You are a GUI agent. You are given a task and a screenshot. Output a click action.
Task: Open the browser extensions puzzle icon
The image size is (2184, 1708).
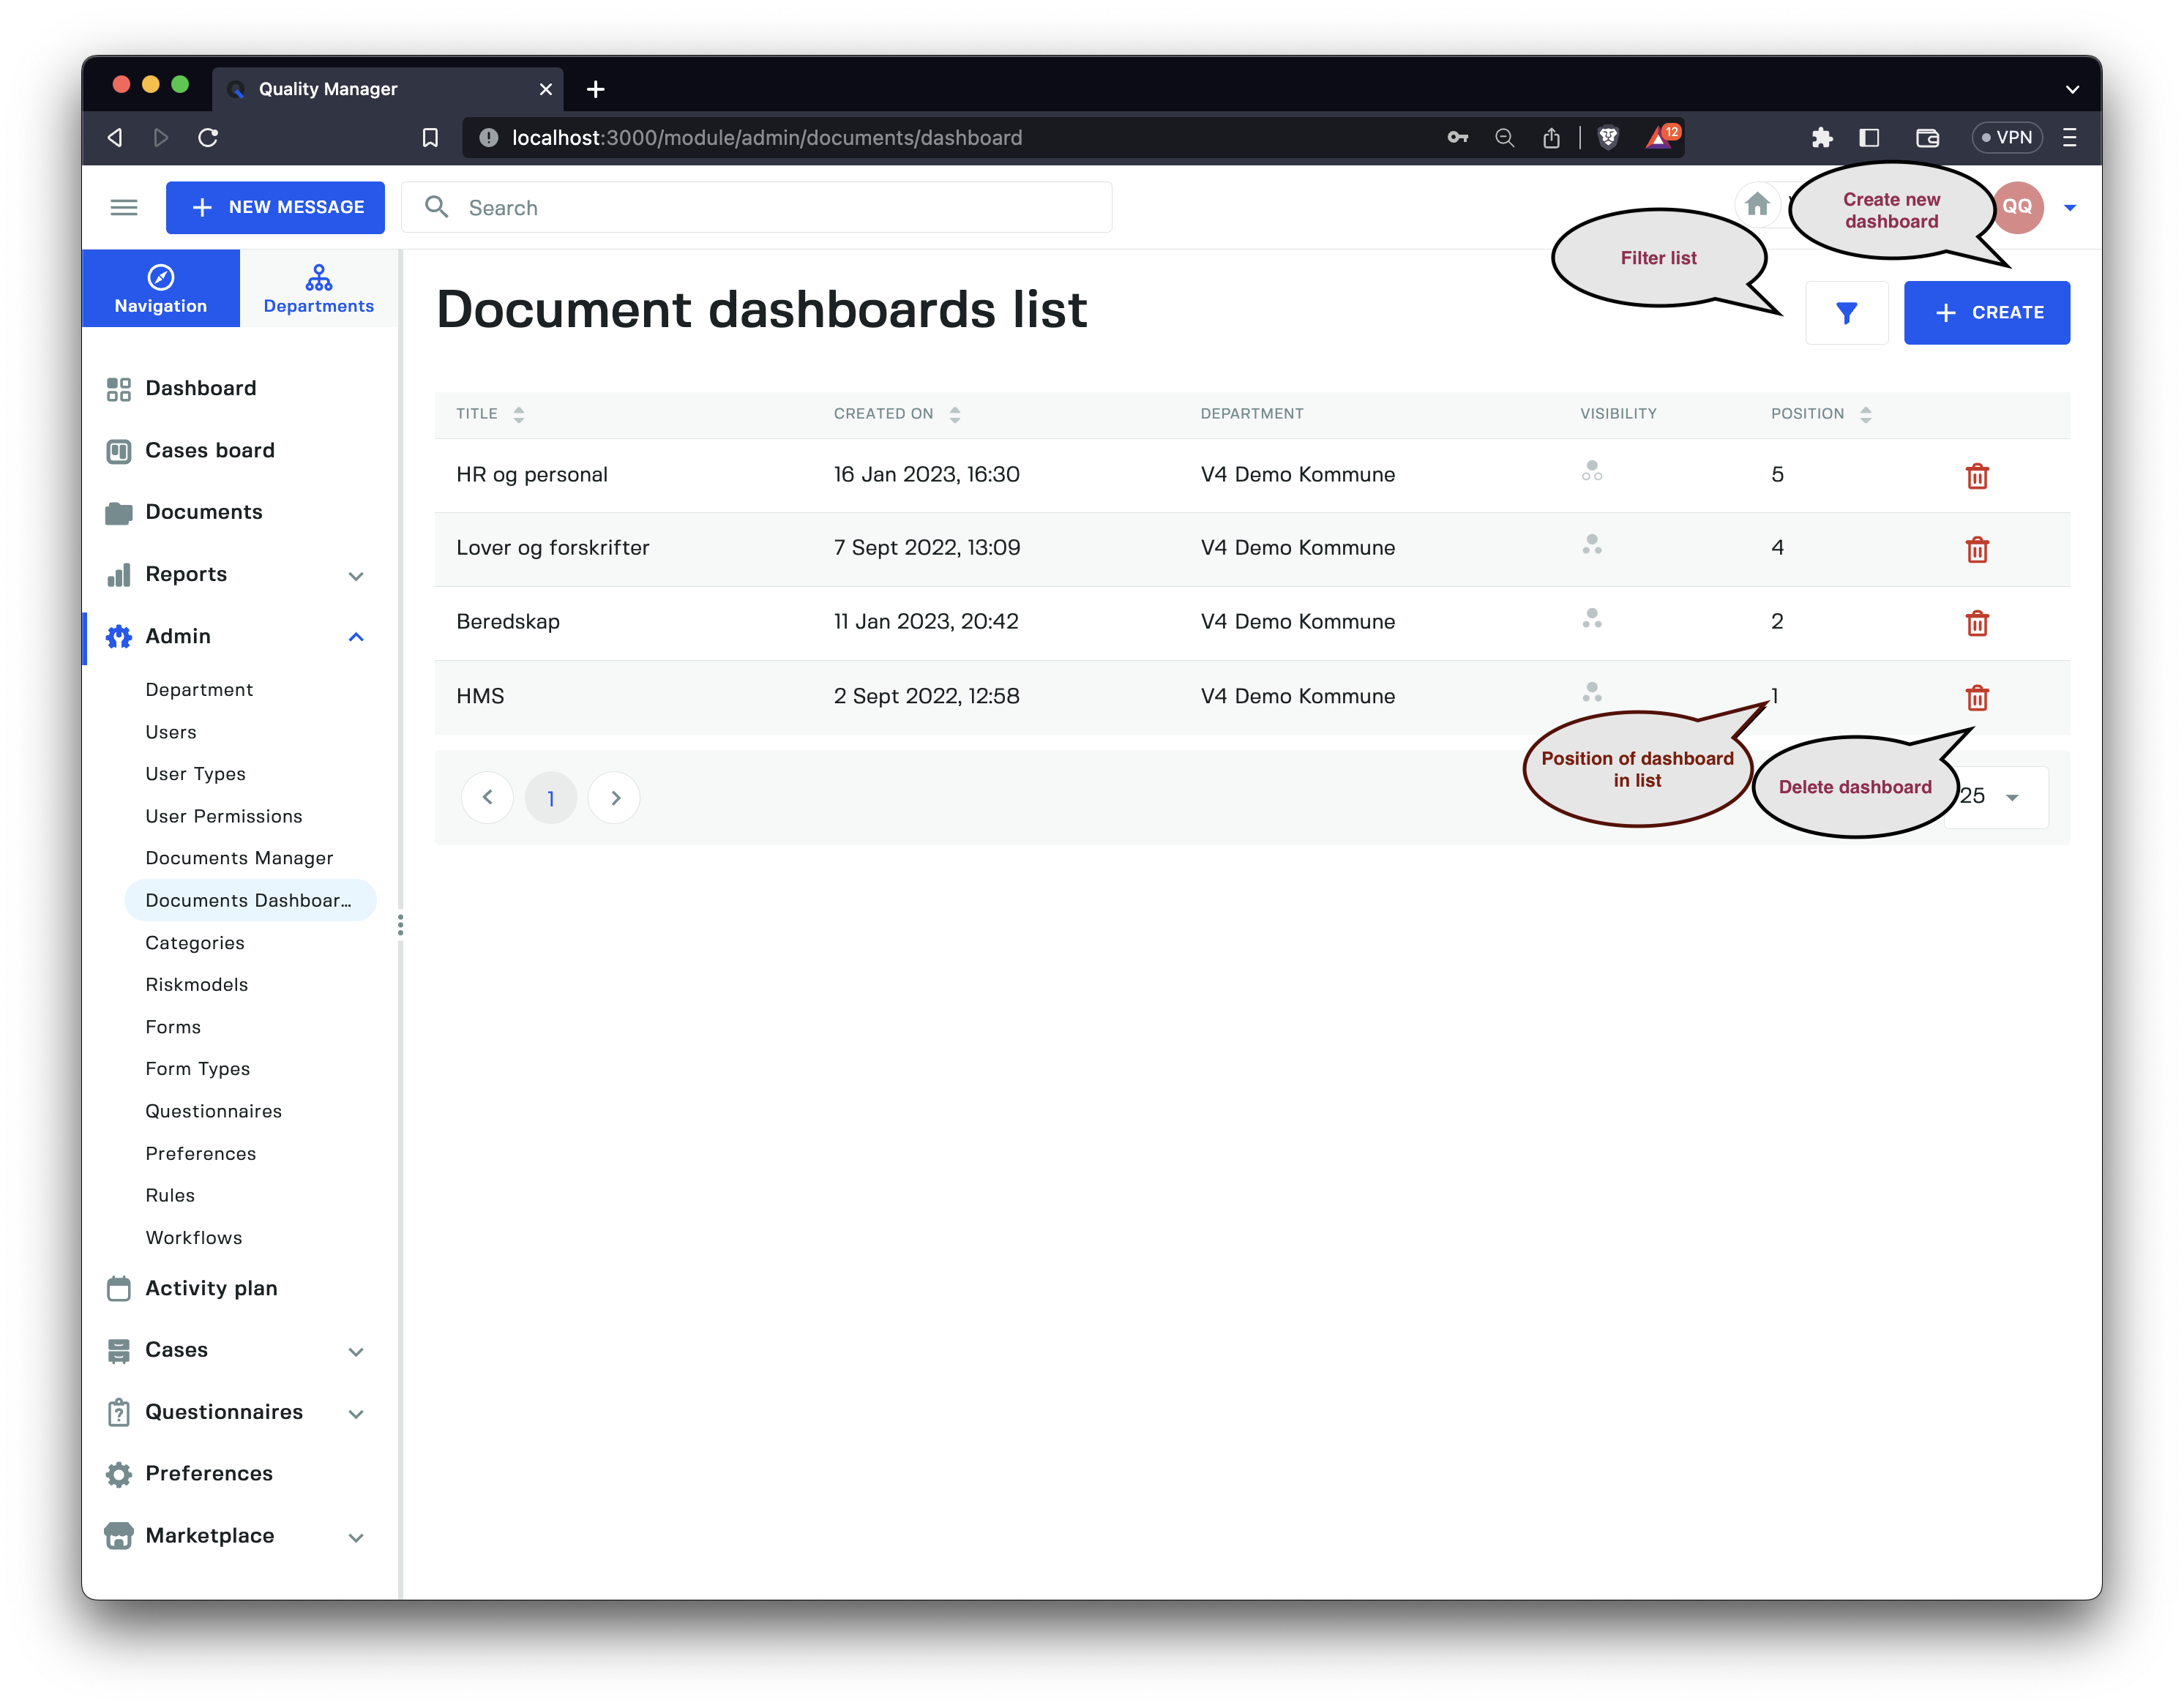1821,138
